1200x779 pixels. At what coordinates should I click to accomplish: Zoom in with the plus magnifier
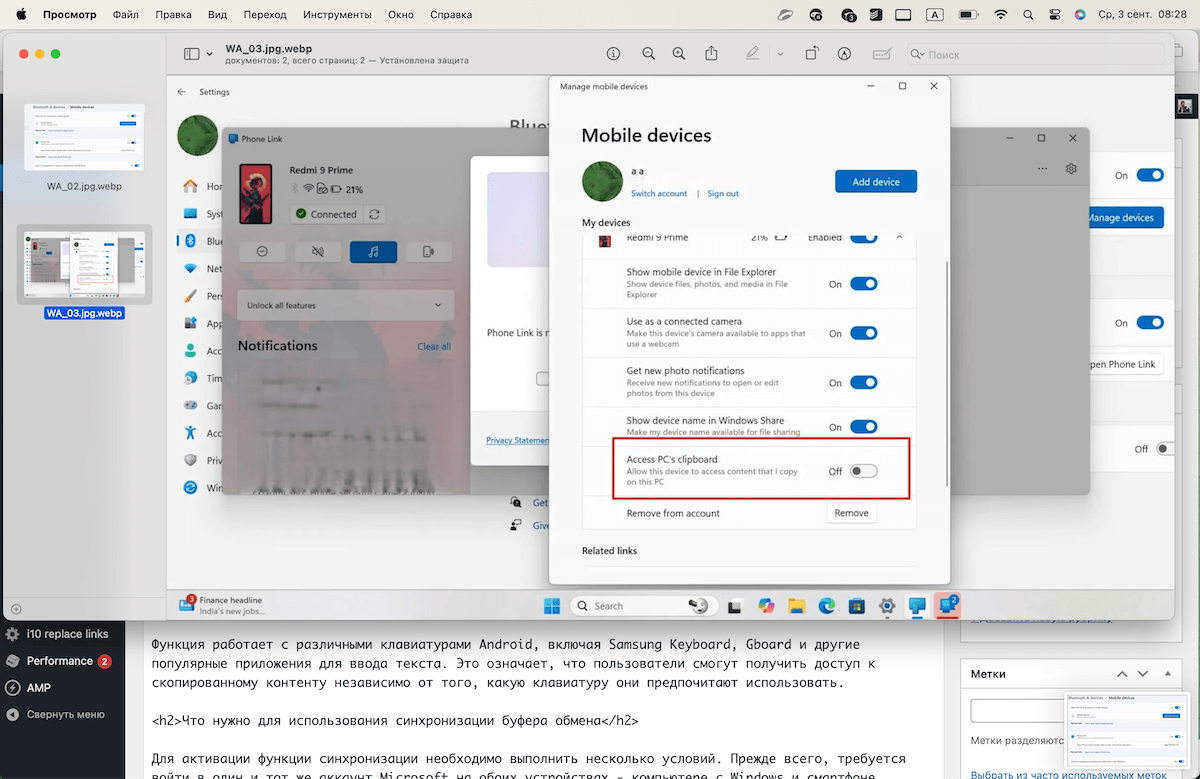[679, 54]
